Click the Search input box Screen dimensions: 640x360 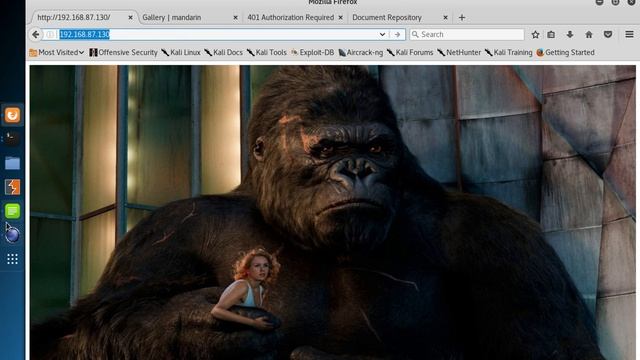[467, 34]
